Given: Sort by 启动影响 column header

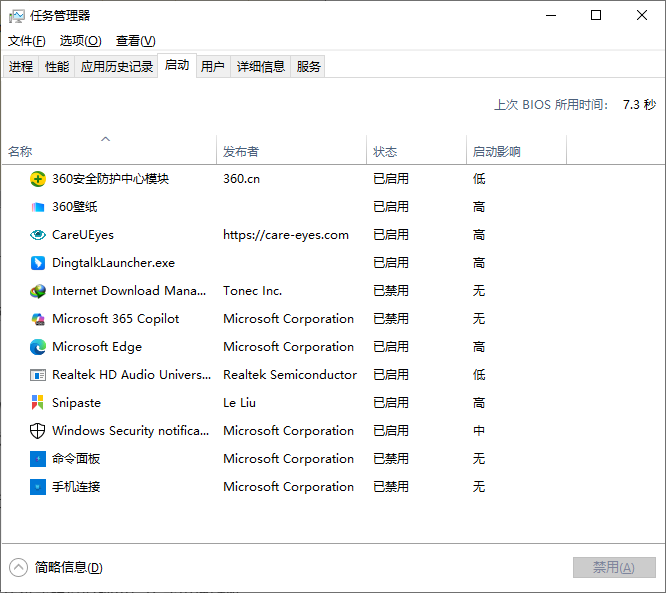Looking at the screenshot, I should [497, 152].
